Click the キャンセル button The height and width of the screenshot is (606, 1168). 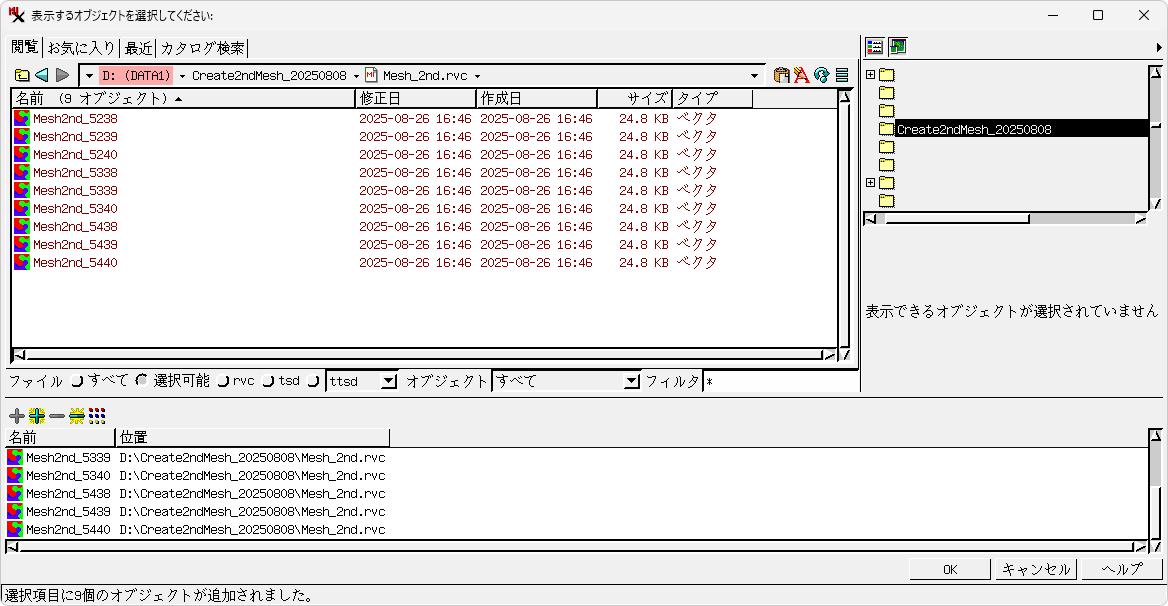[1036, 569]
